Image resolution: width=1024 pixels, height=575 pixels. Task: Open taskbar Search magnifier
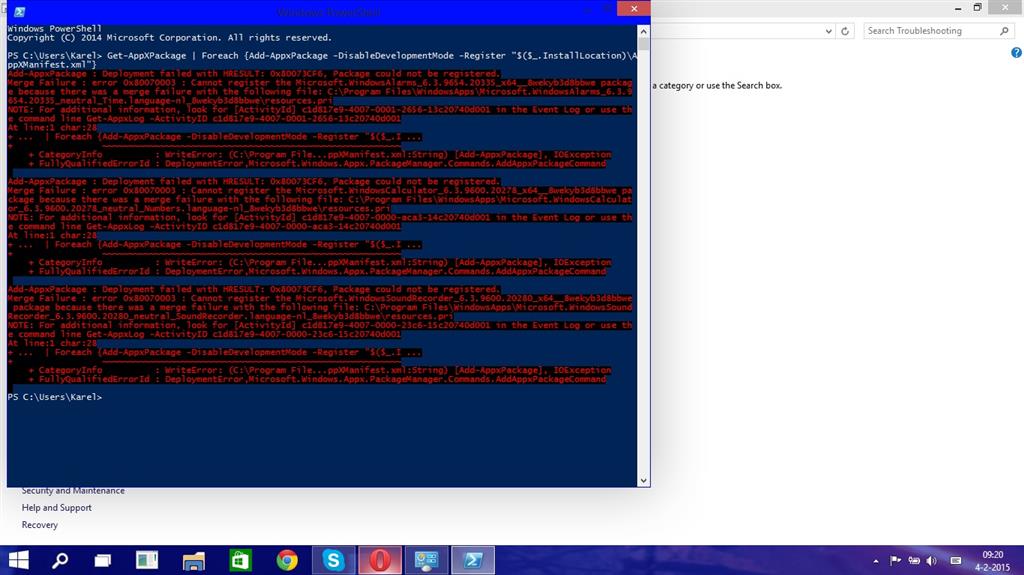tap(60, 560)
